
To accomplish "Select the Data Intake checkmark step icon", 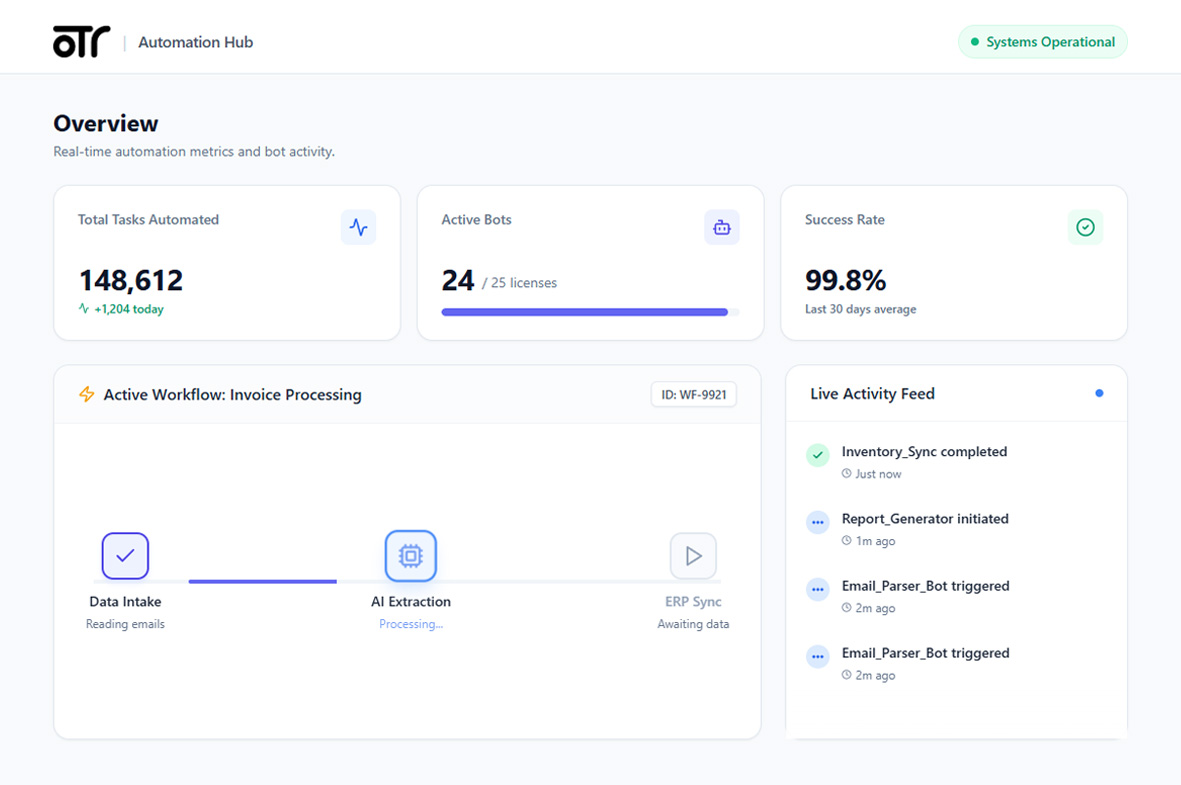I will [x=125, y=556].
